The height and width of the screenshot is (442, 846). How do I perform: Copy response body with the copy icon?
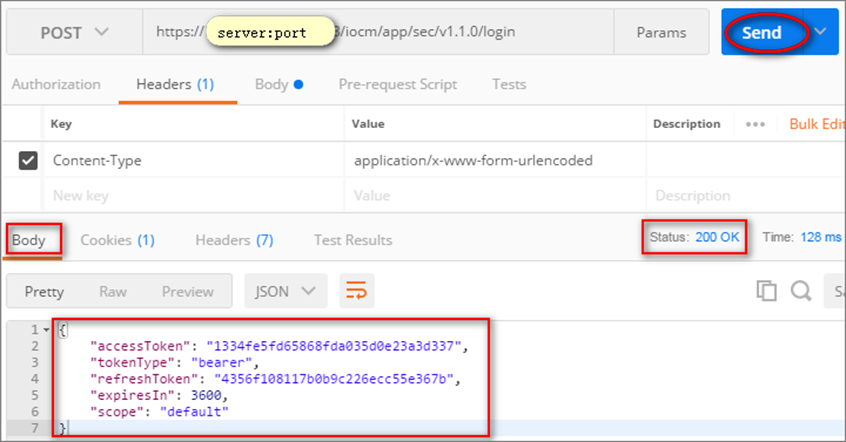tap(766, 291)
